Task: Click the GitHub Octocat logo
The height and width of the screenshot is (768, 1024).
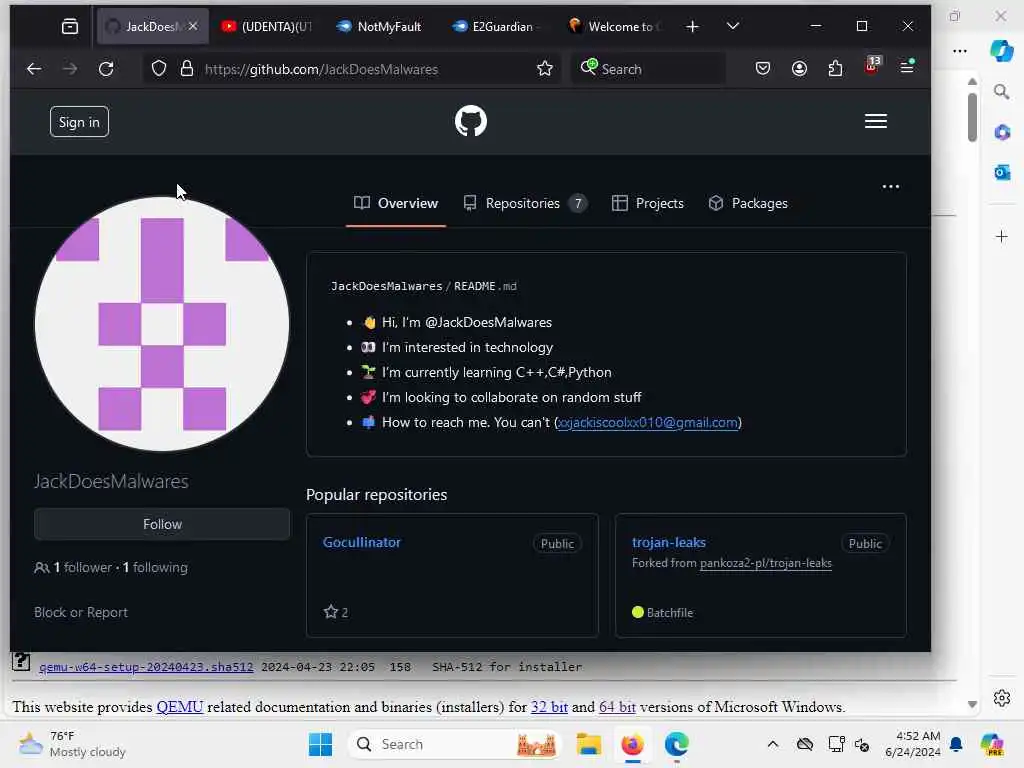Action: (x=471, y=121)
